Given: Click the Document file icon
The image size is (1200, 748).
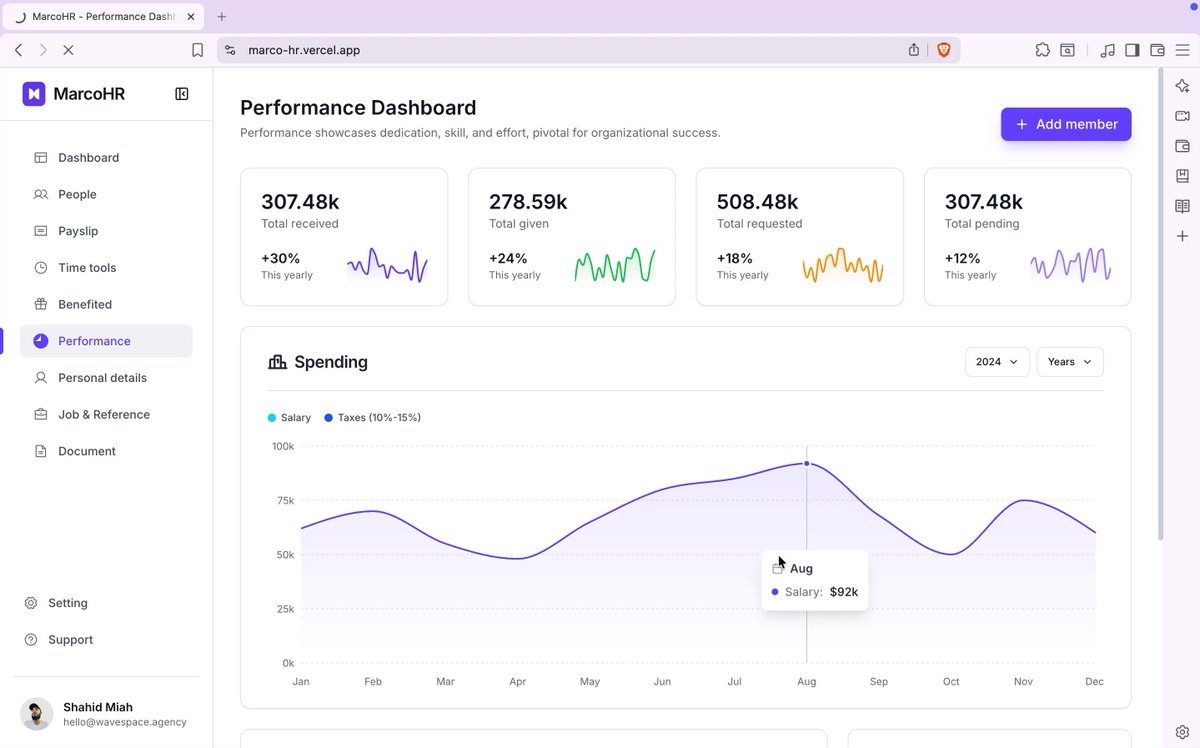Looking at the screenshot, I should (x=41, y=451).
